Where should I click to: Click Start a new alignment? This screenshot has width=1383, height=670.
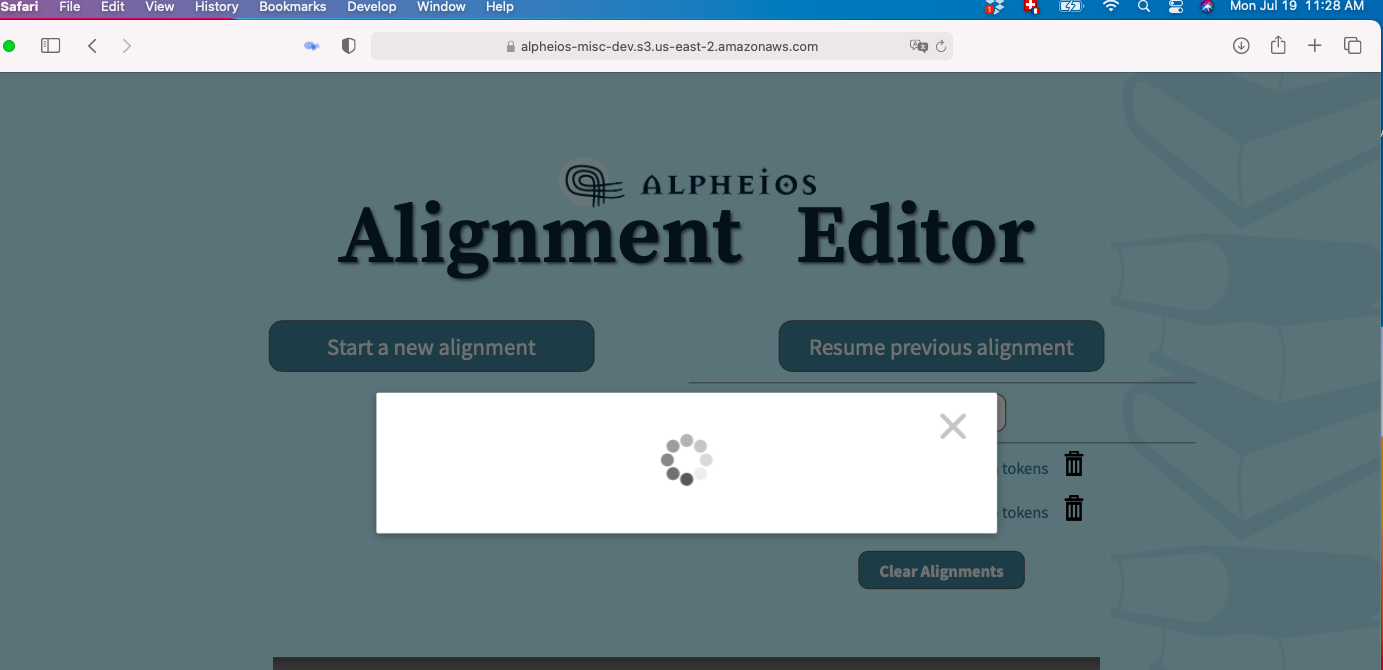tap(431, 346)
